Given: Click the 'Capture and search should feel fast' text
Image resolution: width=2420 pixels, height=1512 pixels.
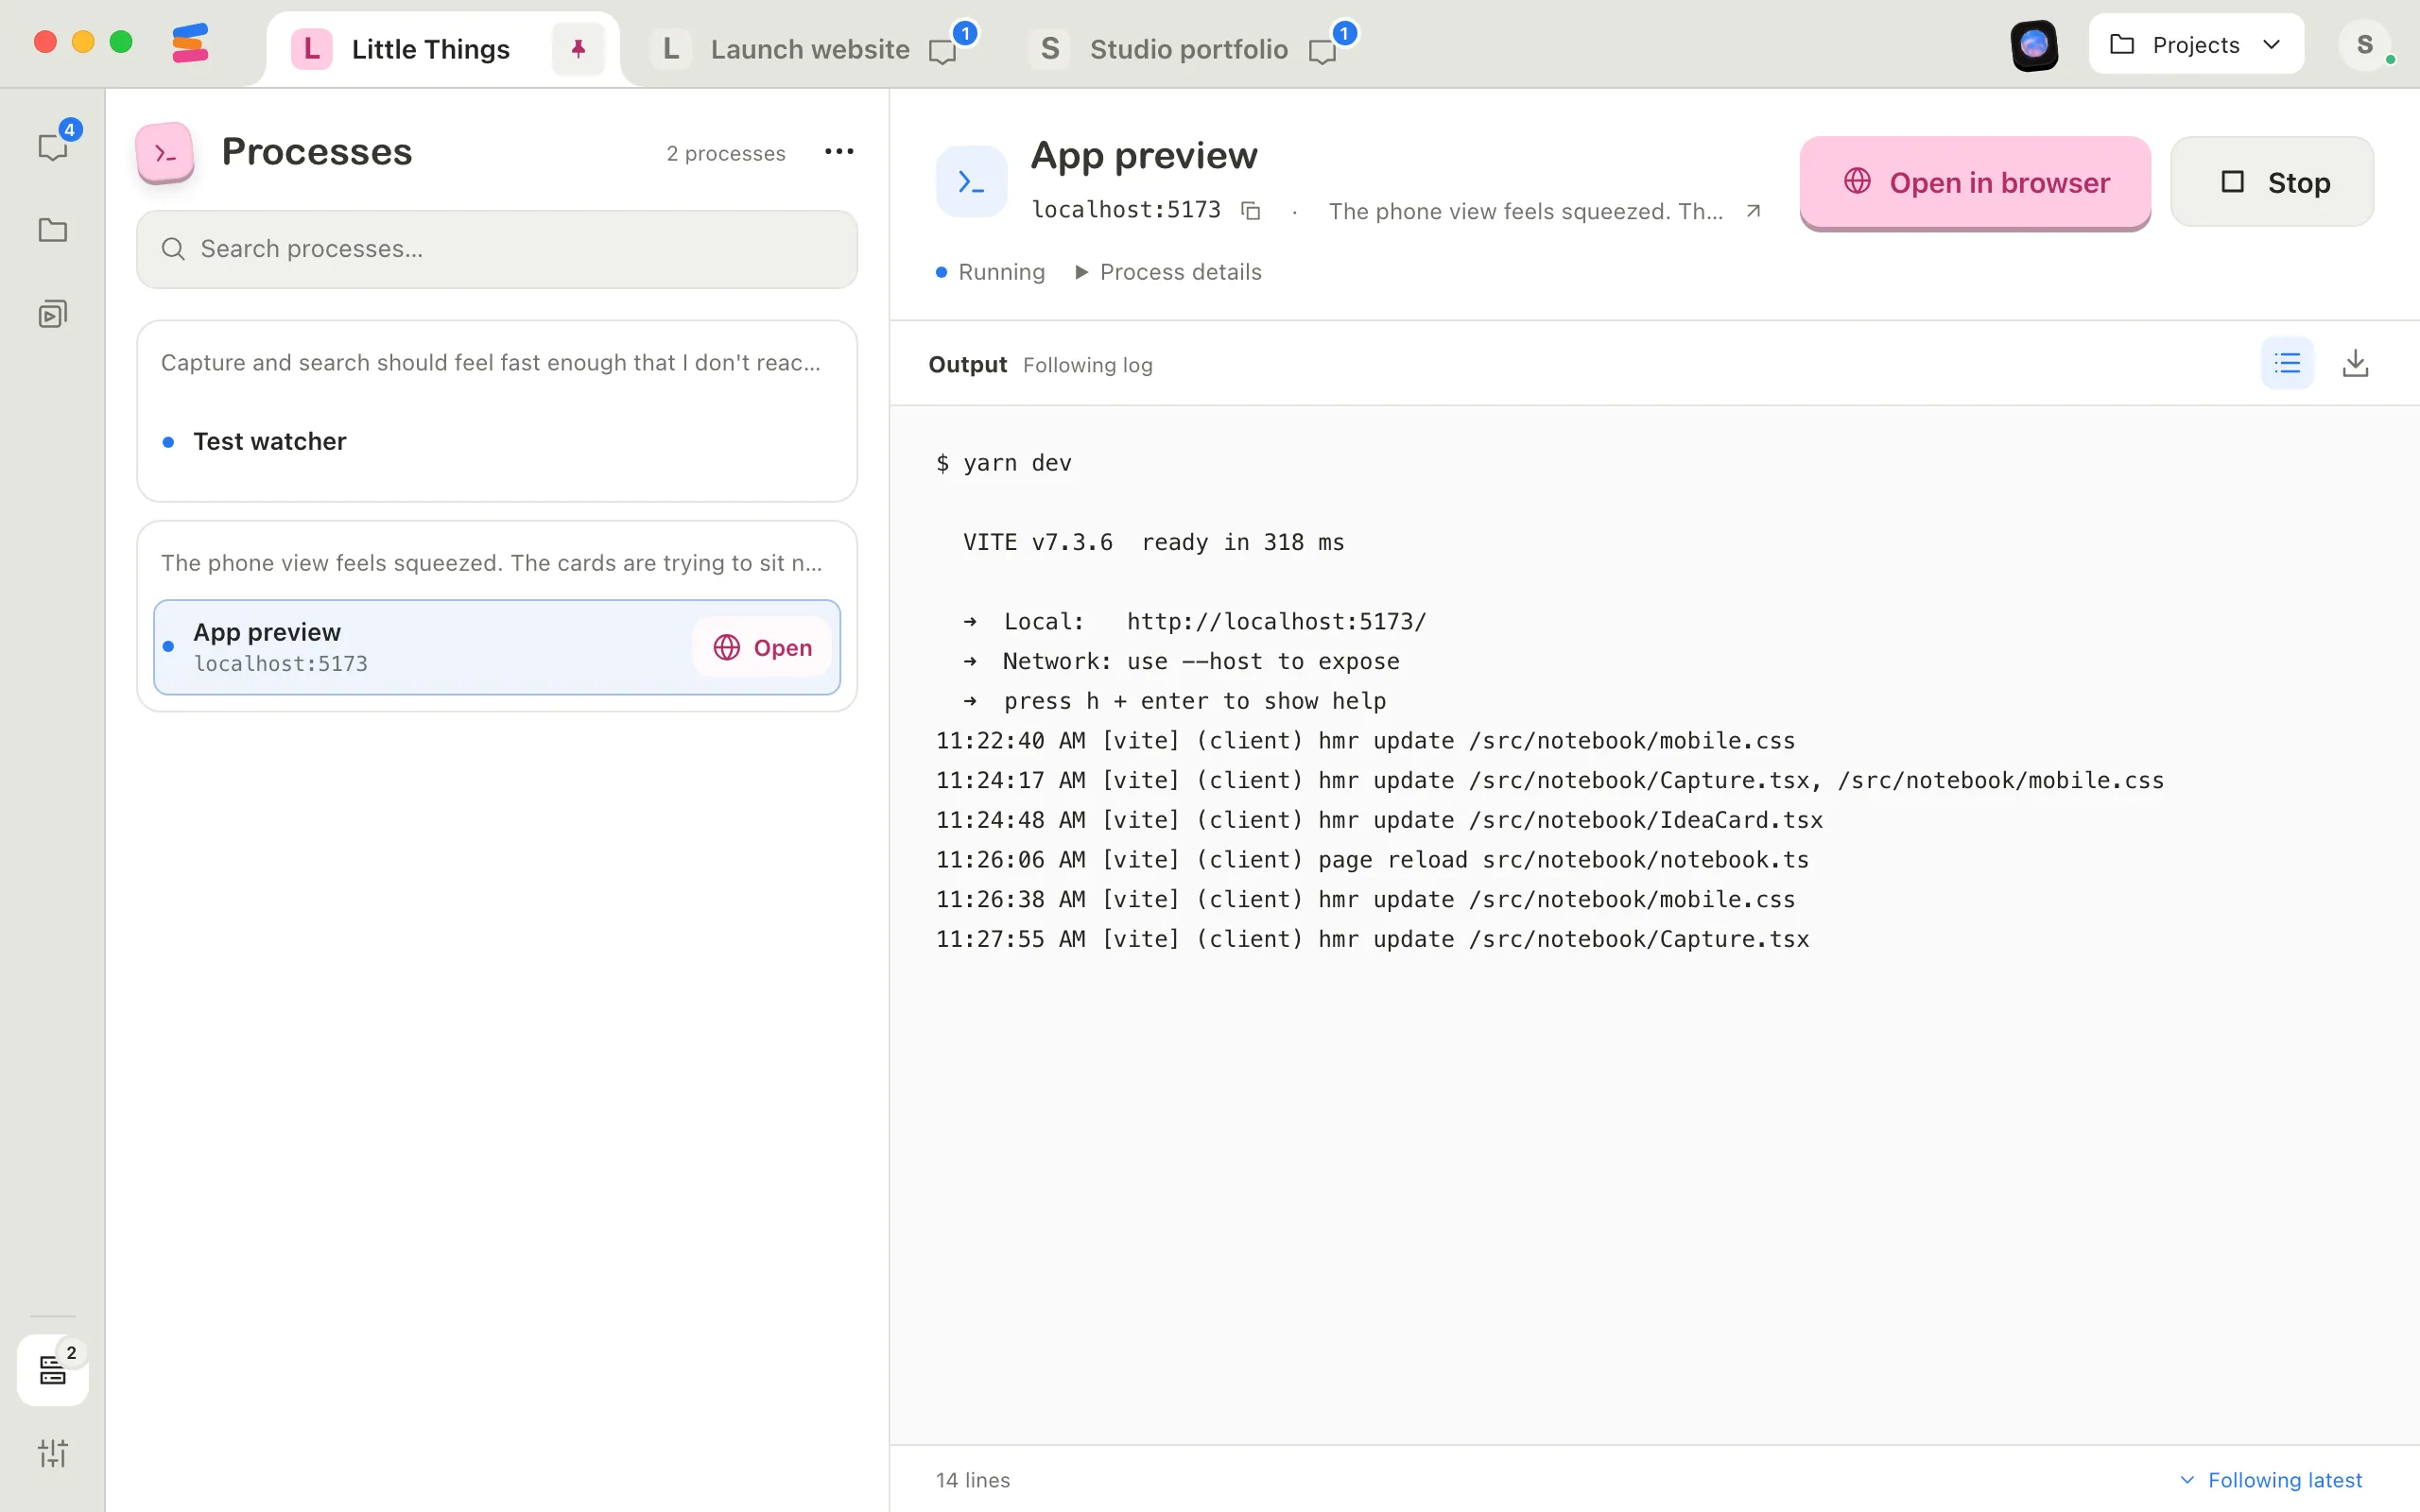Looking at the screenshot, I should [490, 363].
